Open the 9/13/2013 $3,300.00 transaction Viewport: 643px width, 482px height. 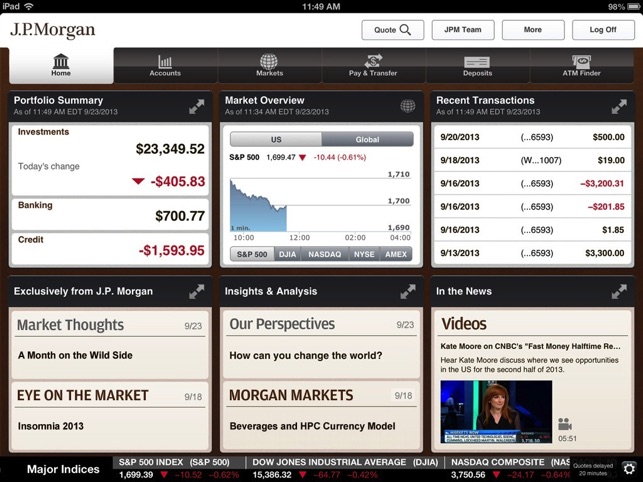click(532, 253)
